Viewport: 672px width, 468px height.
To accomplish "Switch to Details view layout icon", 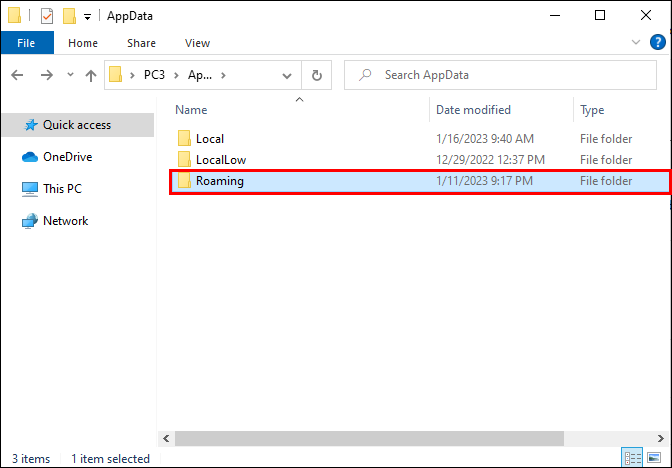I will coord(632,458).
